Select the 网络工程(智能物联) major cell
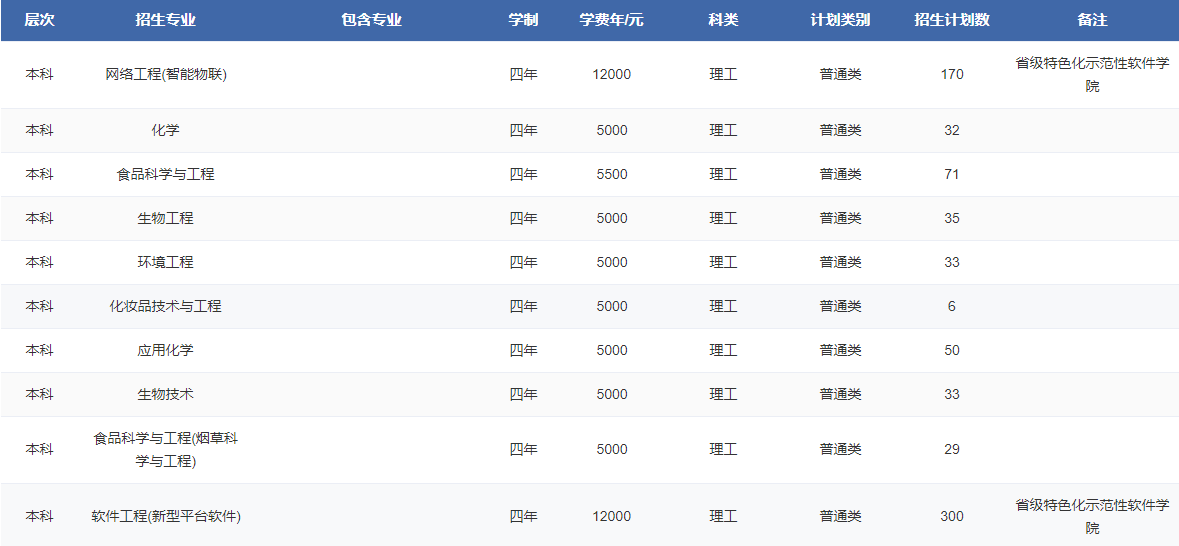Viewport: 1179px width, 546px height. click(166, 74)
